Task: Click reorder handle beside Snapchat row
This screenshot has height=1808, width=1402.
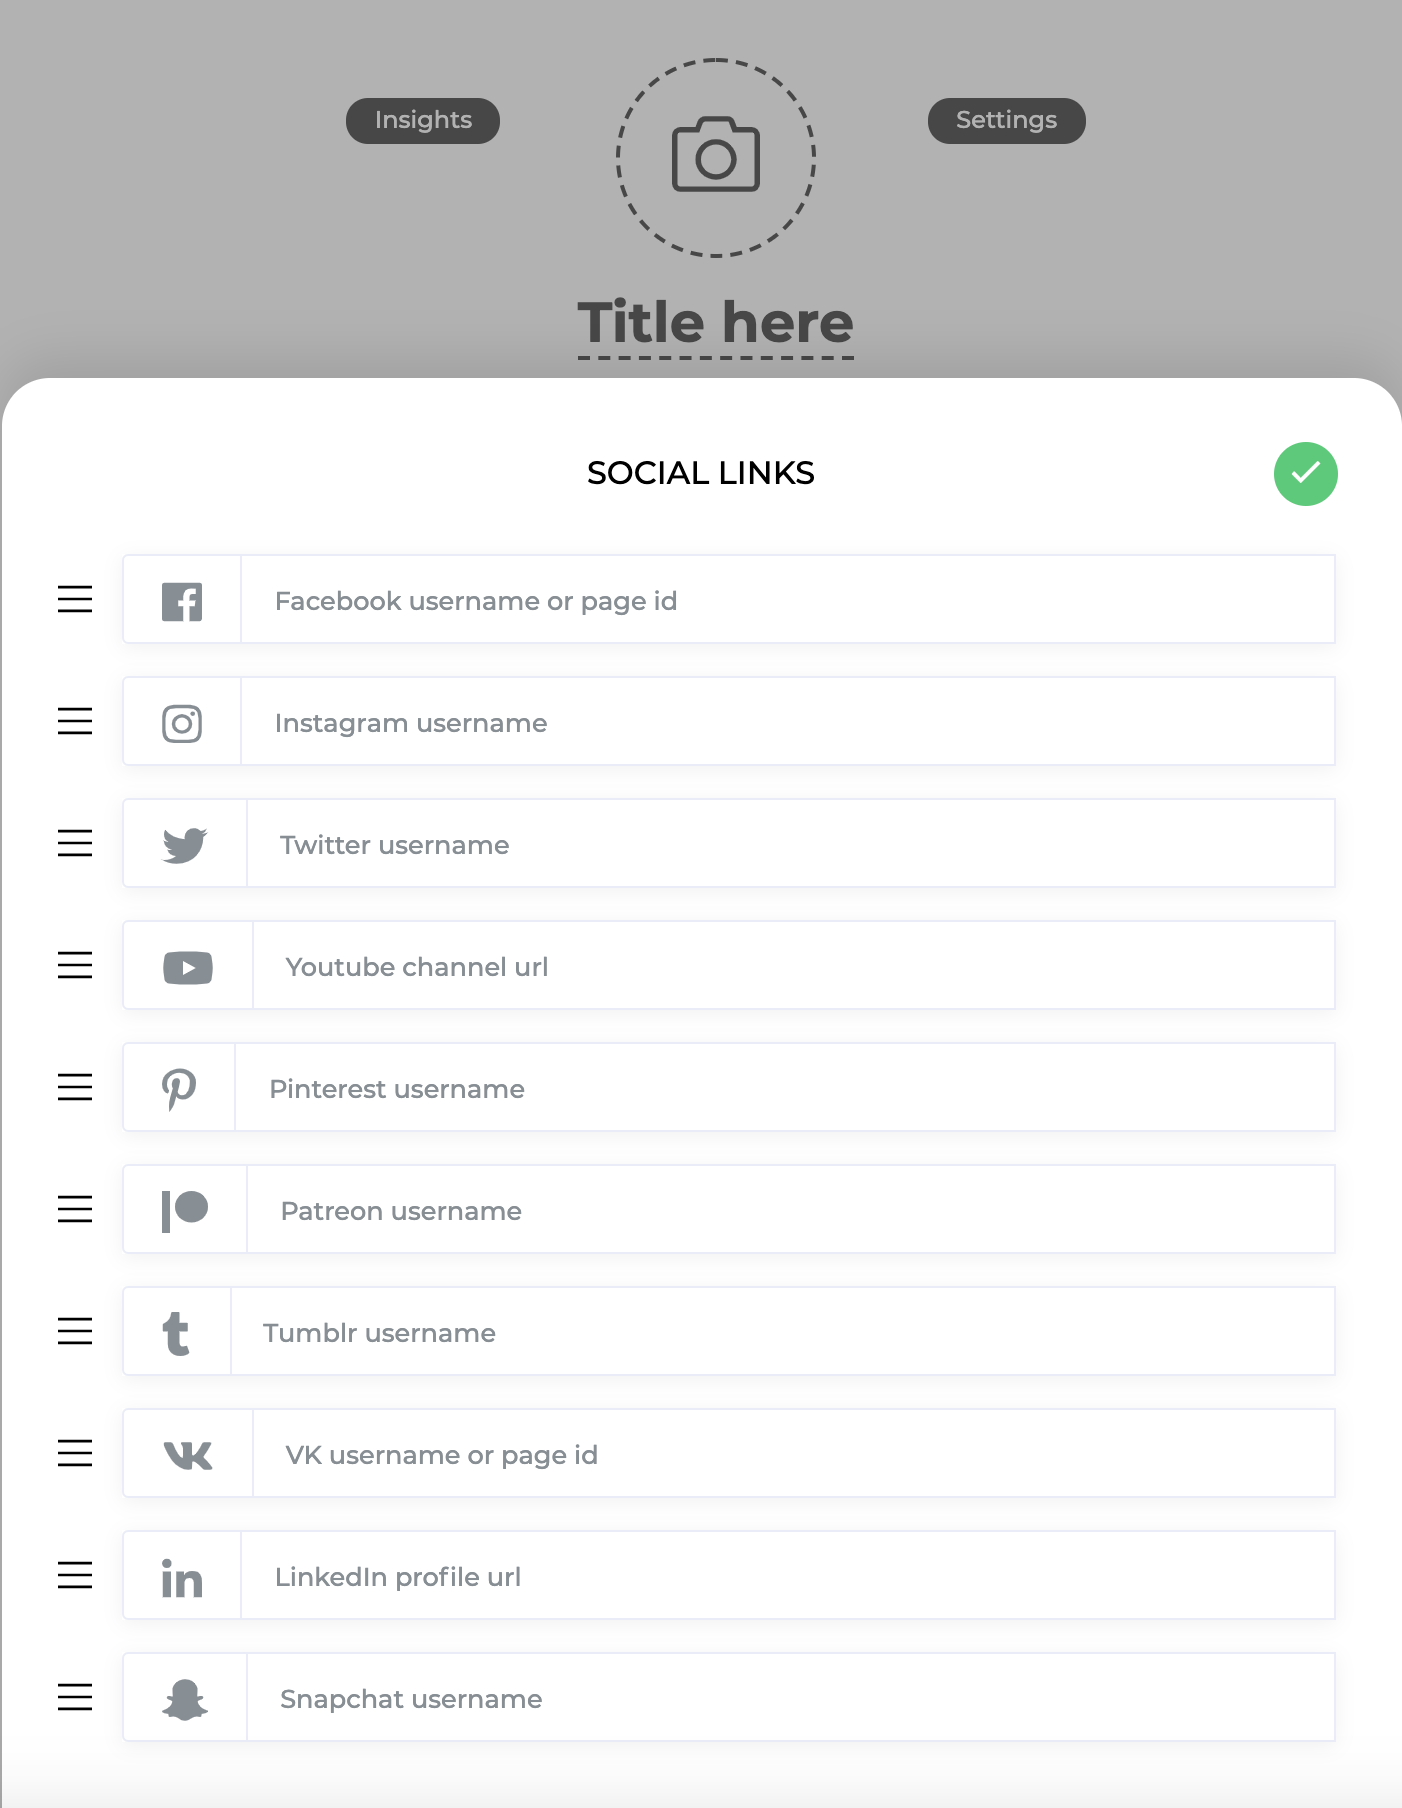Action: [x=75, y=1697]
